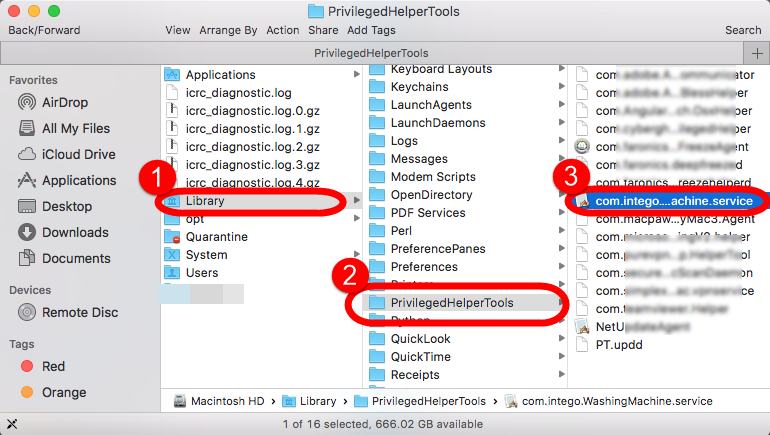Open Arrange By toolbar menu
Screen dimensions: 770x435
pyautogui.click(x=228, y=30)
